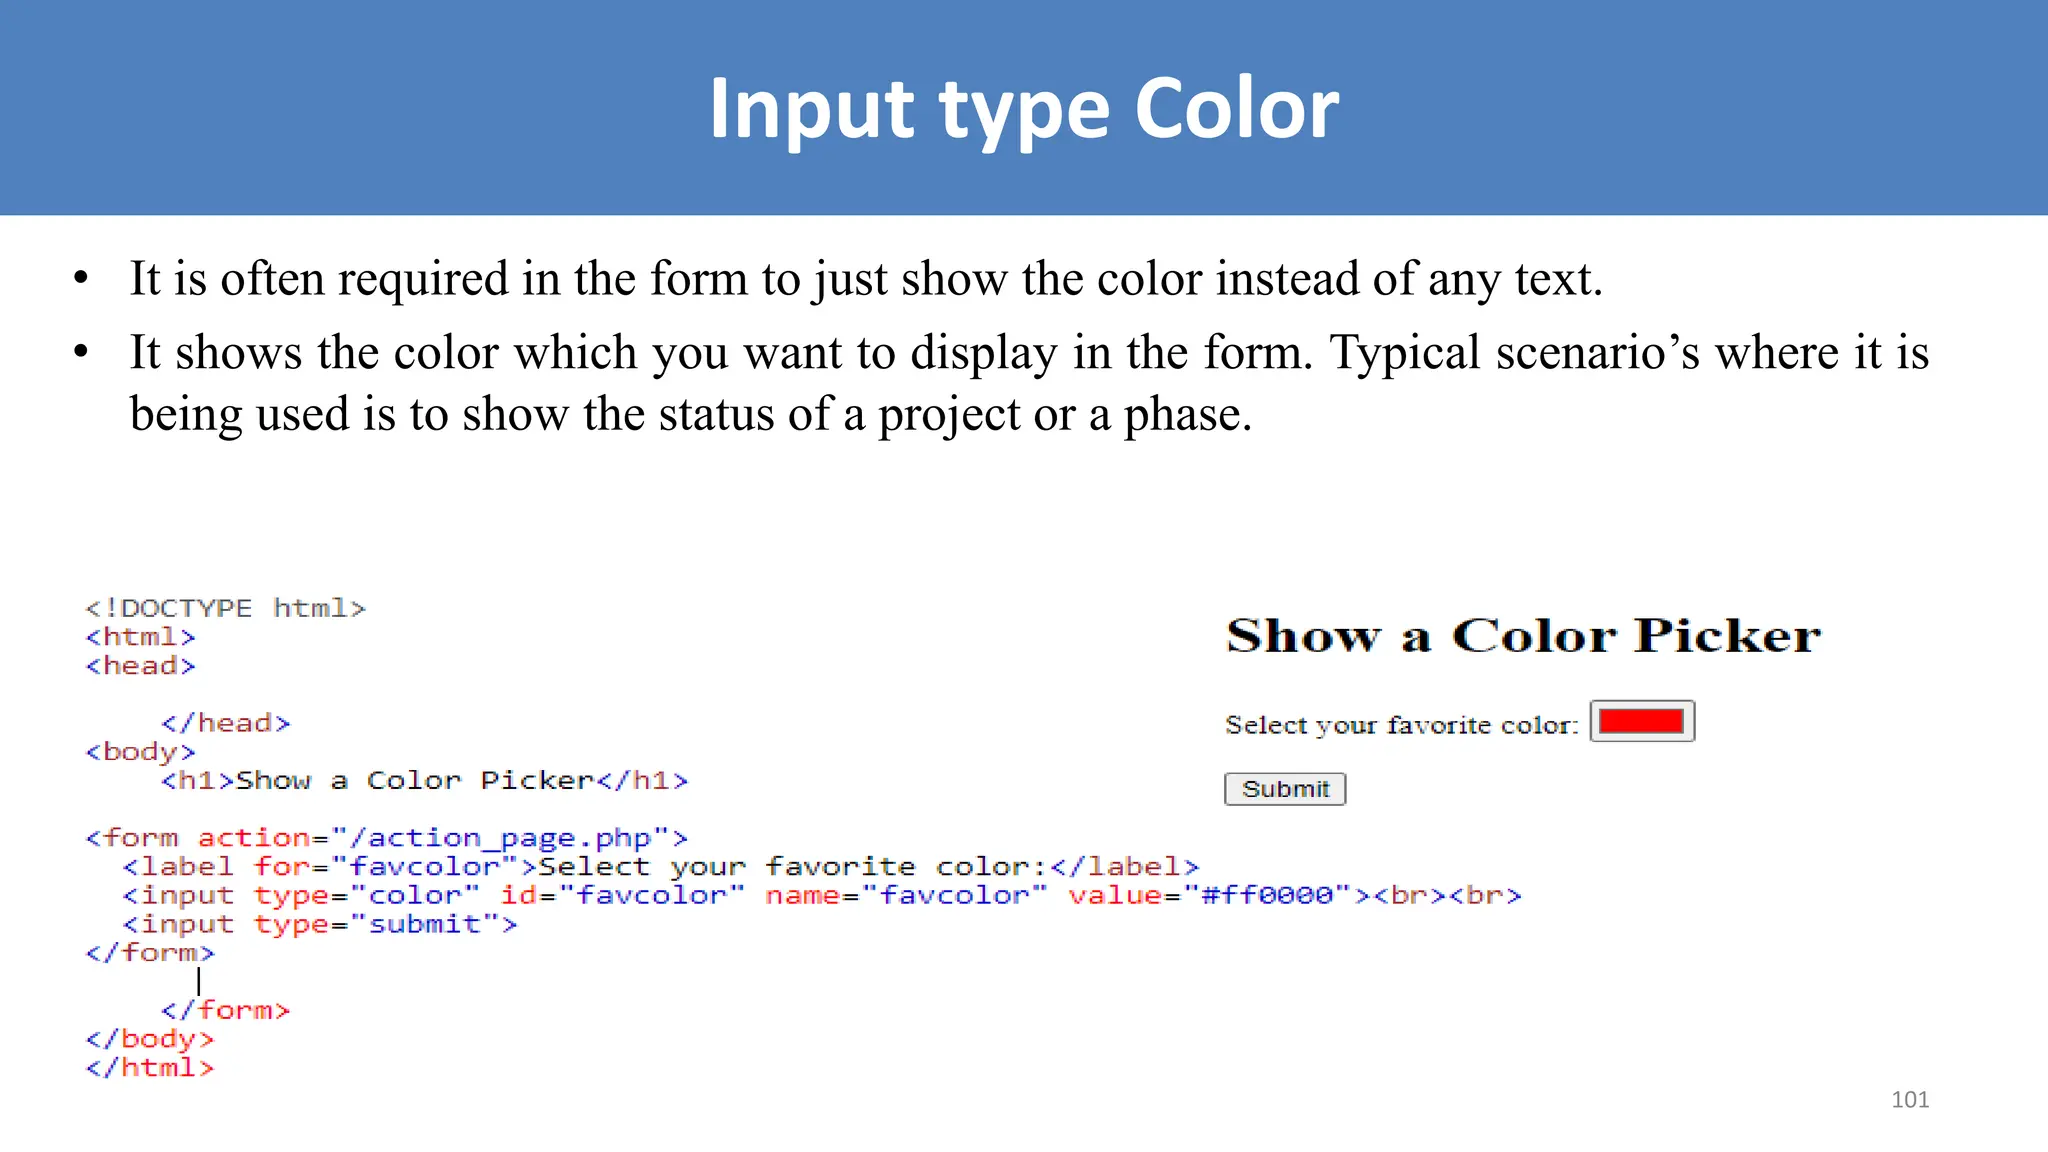
Task: Click the '<head>' opening tag line
Action: point(141,666)
